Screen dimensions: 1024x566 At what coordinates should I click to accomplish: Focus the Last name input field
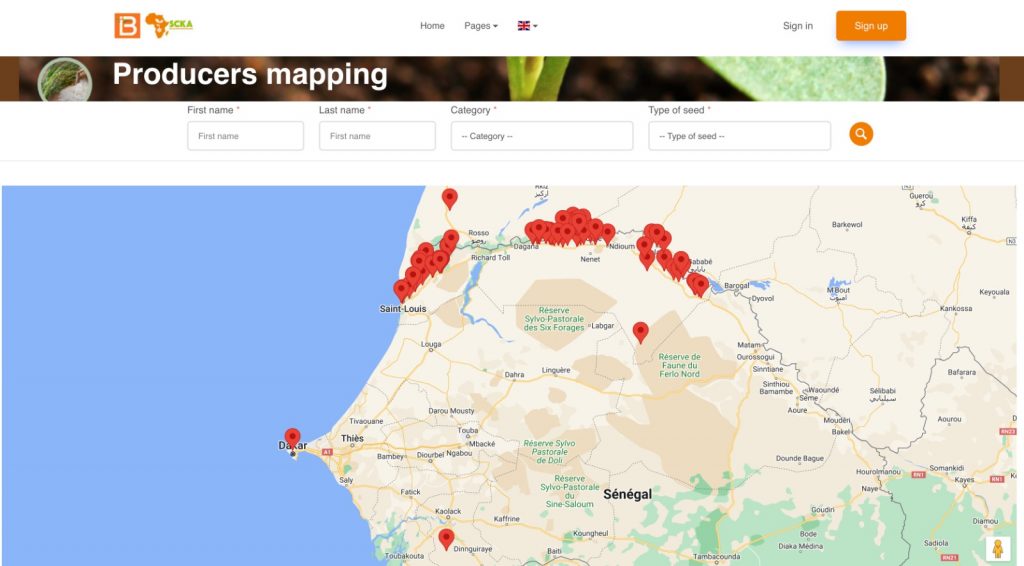point(377,136)
